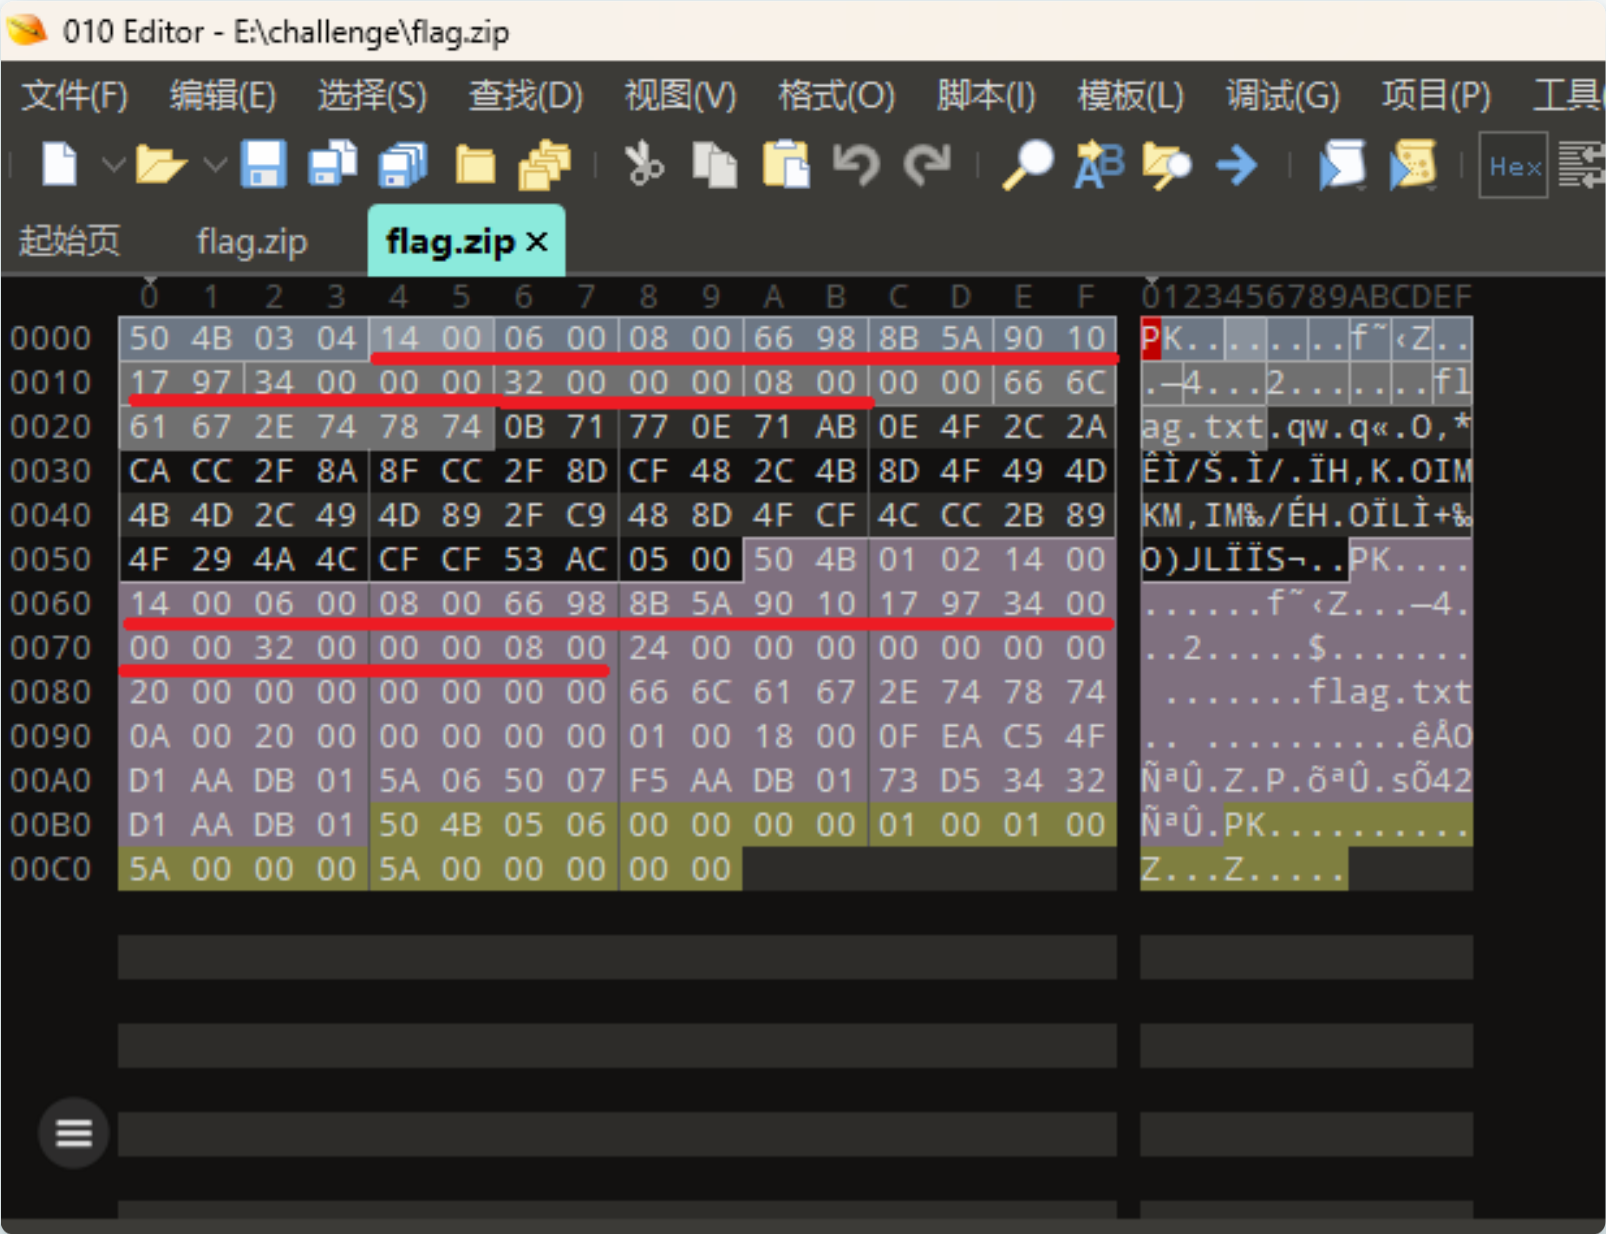Click the Find in Files icon

coord(1167,164)
